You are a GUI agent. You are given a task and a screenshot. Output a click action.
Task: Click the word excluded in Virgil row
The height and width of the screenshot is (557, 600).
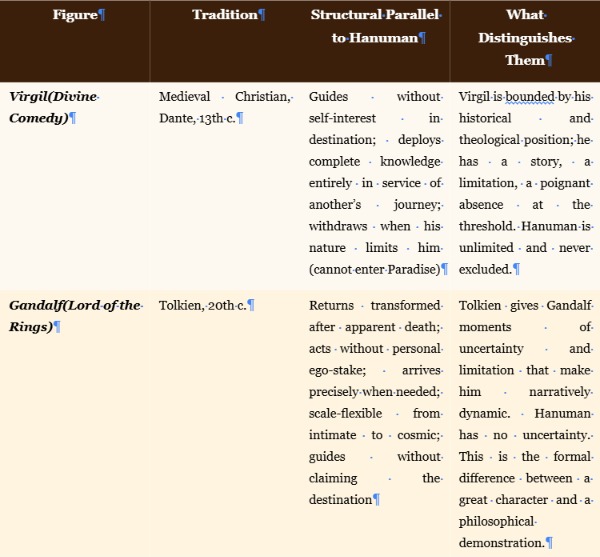(485, 270)
